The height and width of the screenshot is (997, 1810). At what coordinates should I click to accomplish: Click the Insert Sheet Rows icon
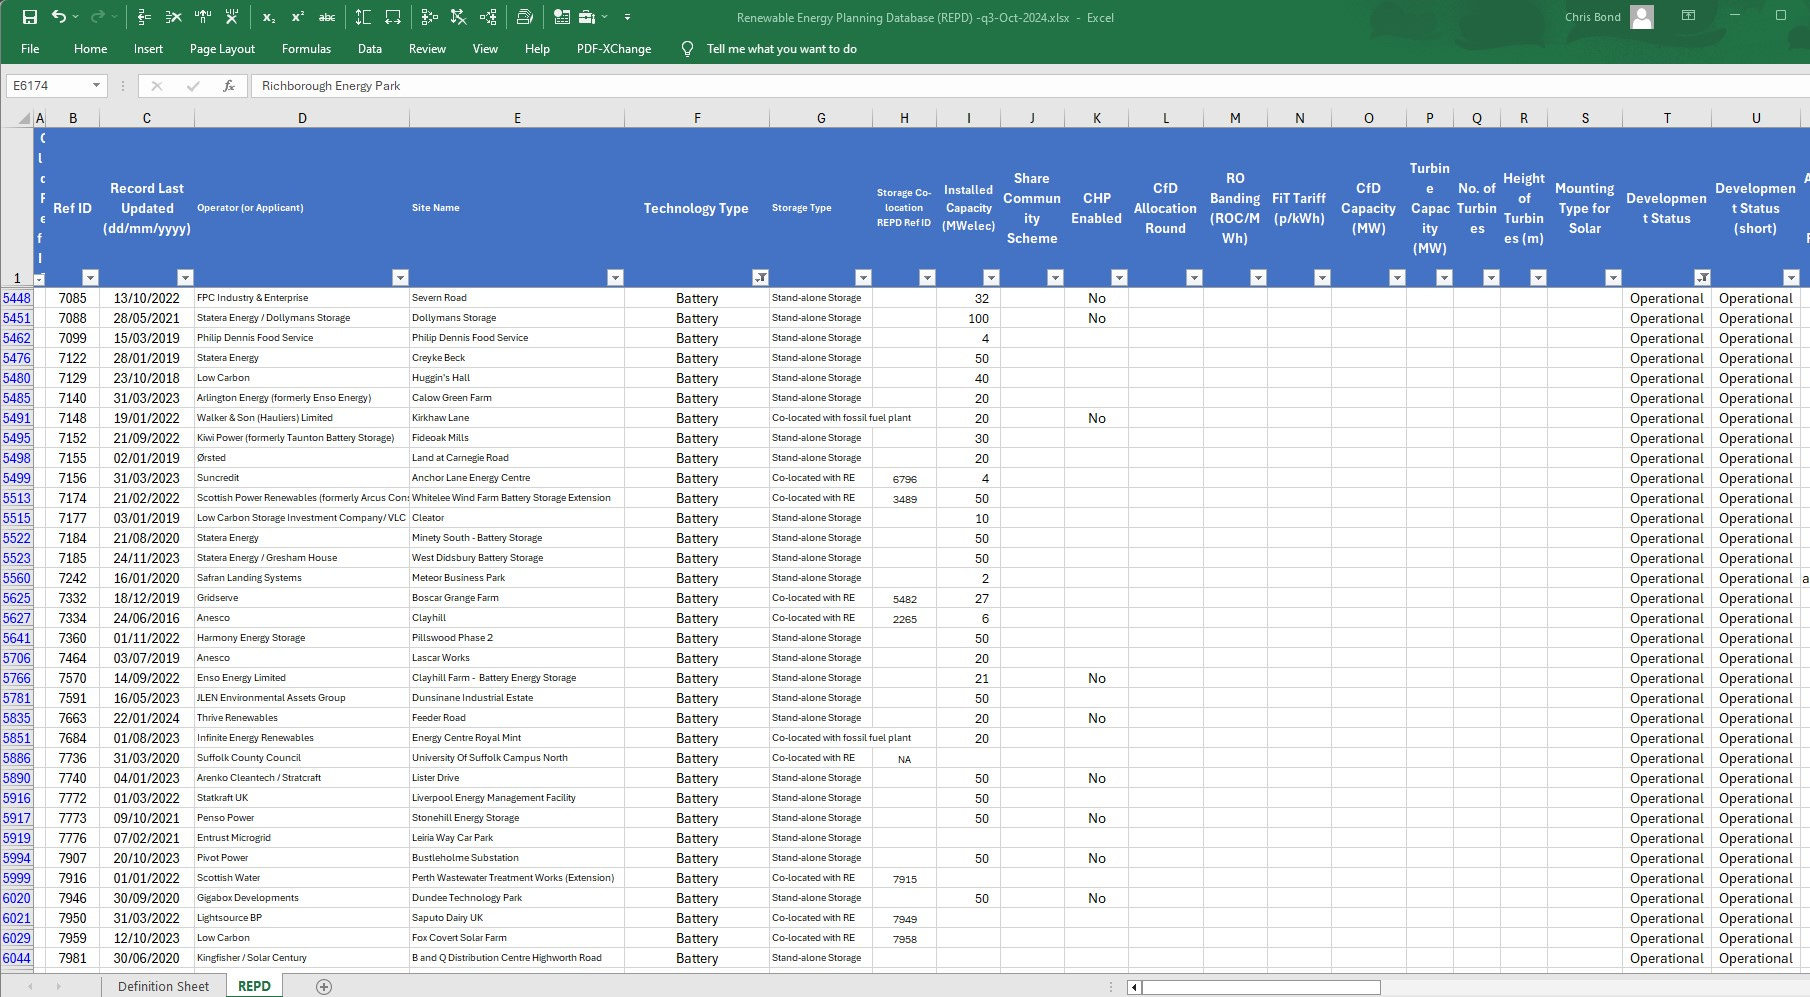point(144,17)
